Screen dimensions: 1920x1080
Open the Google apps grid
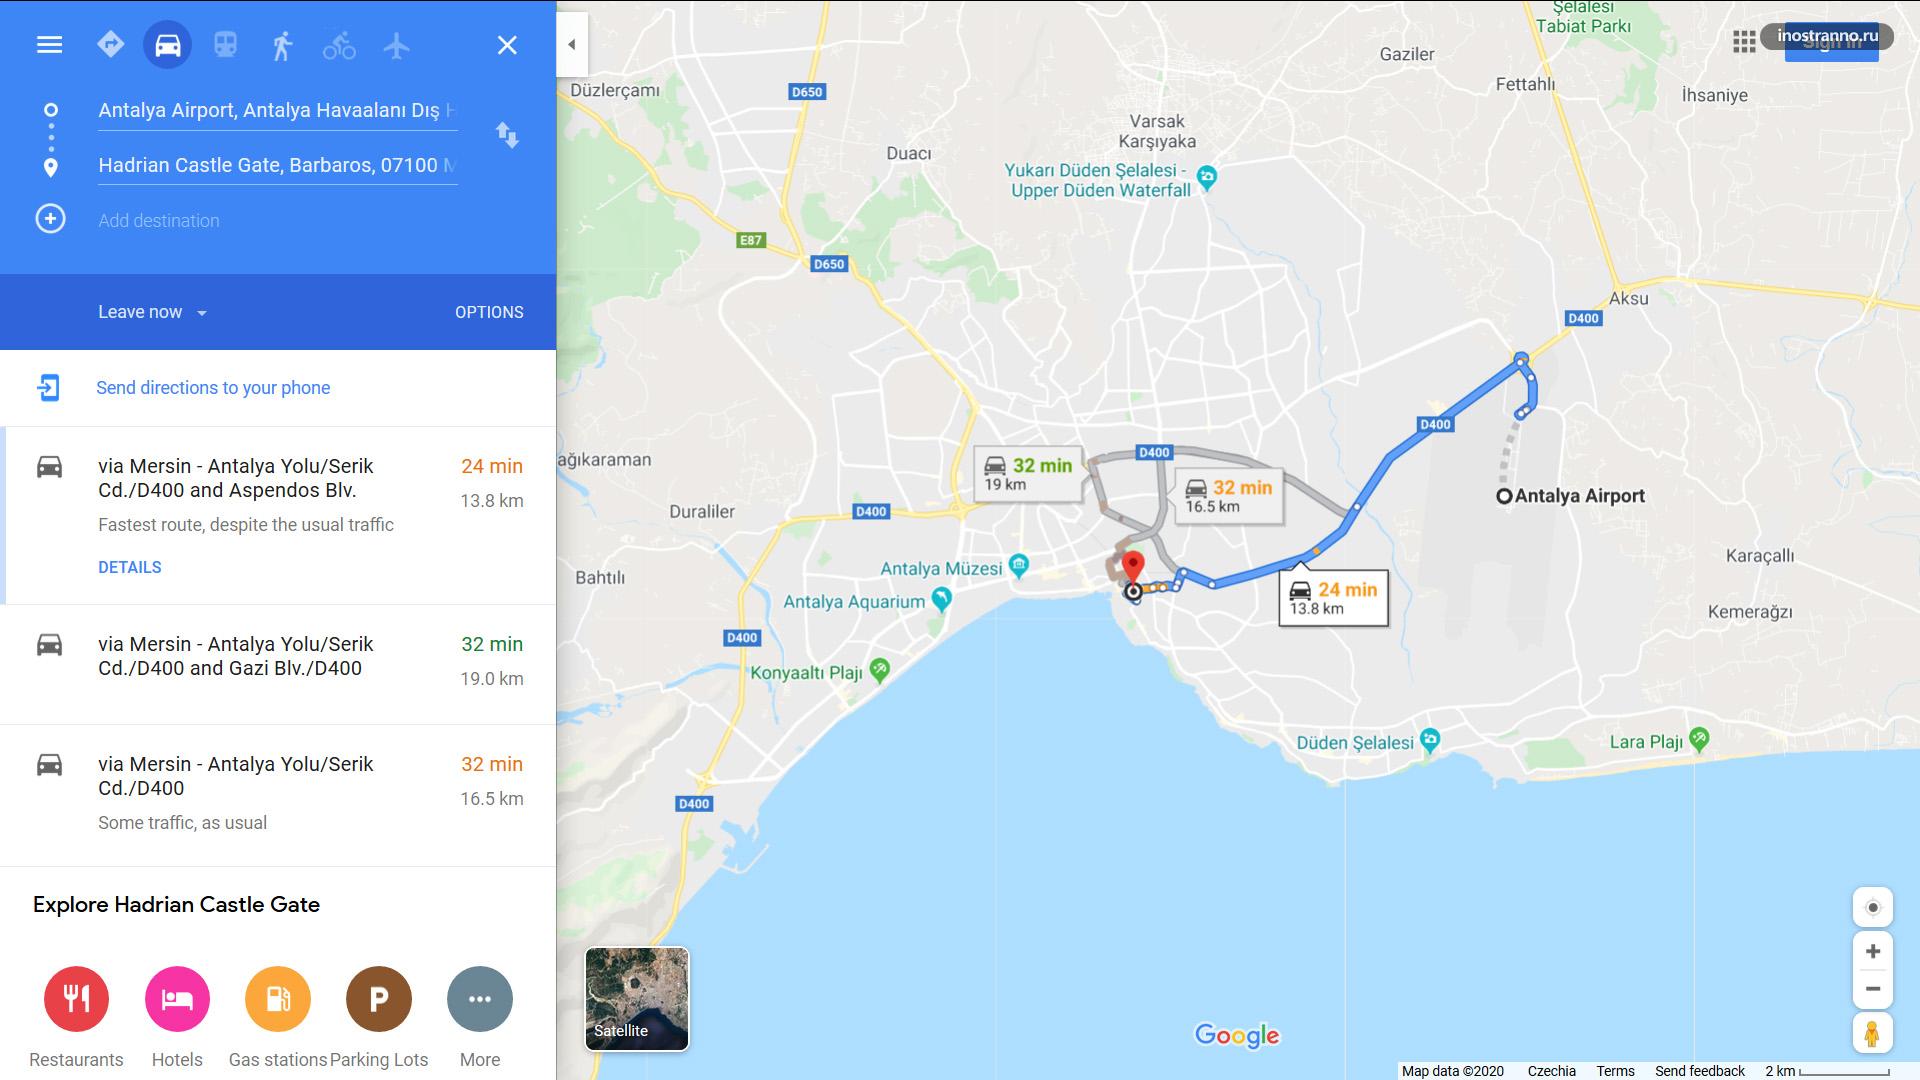[1744, 41]
